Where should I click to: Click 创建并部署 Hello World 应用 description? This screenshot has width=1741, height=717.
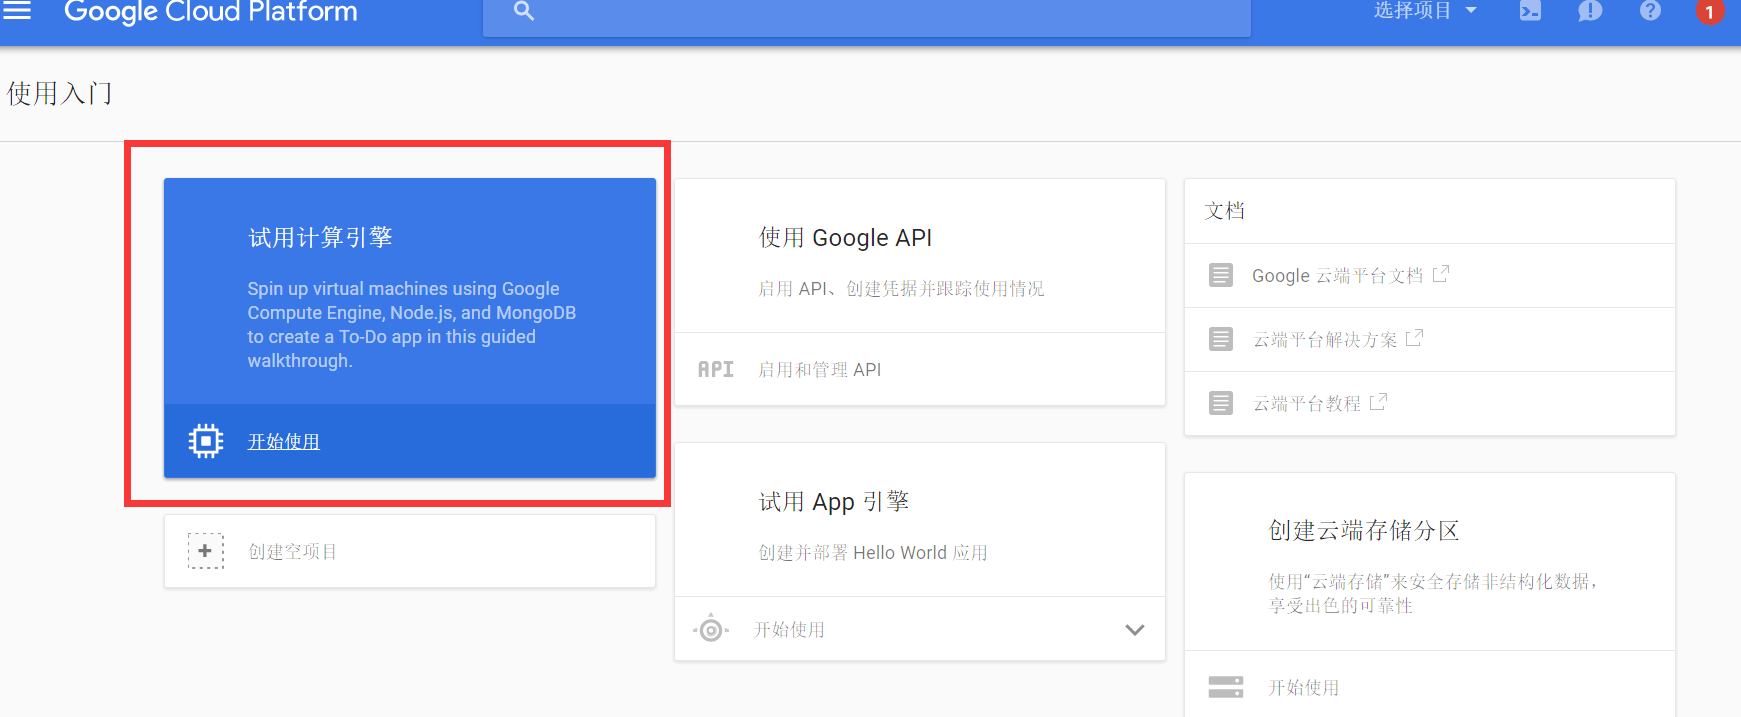pyautogui.click(x=873, y=552)
